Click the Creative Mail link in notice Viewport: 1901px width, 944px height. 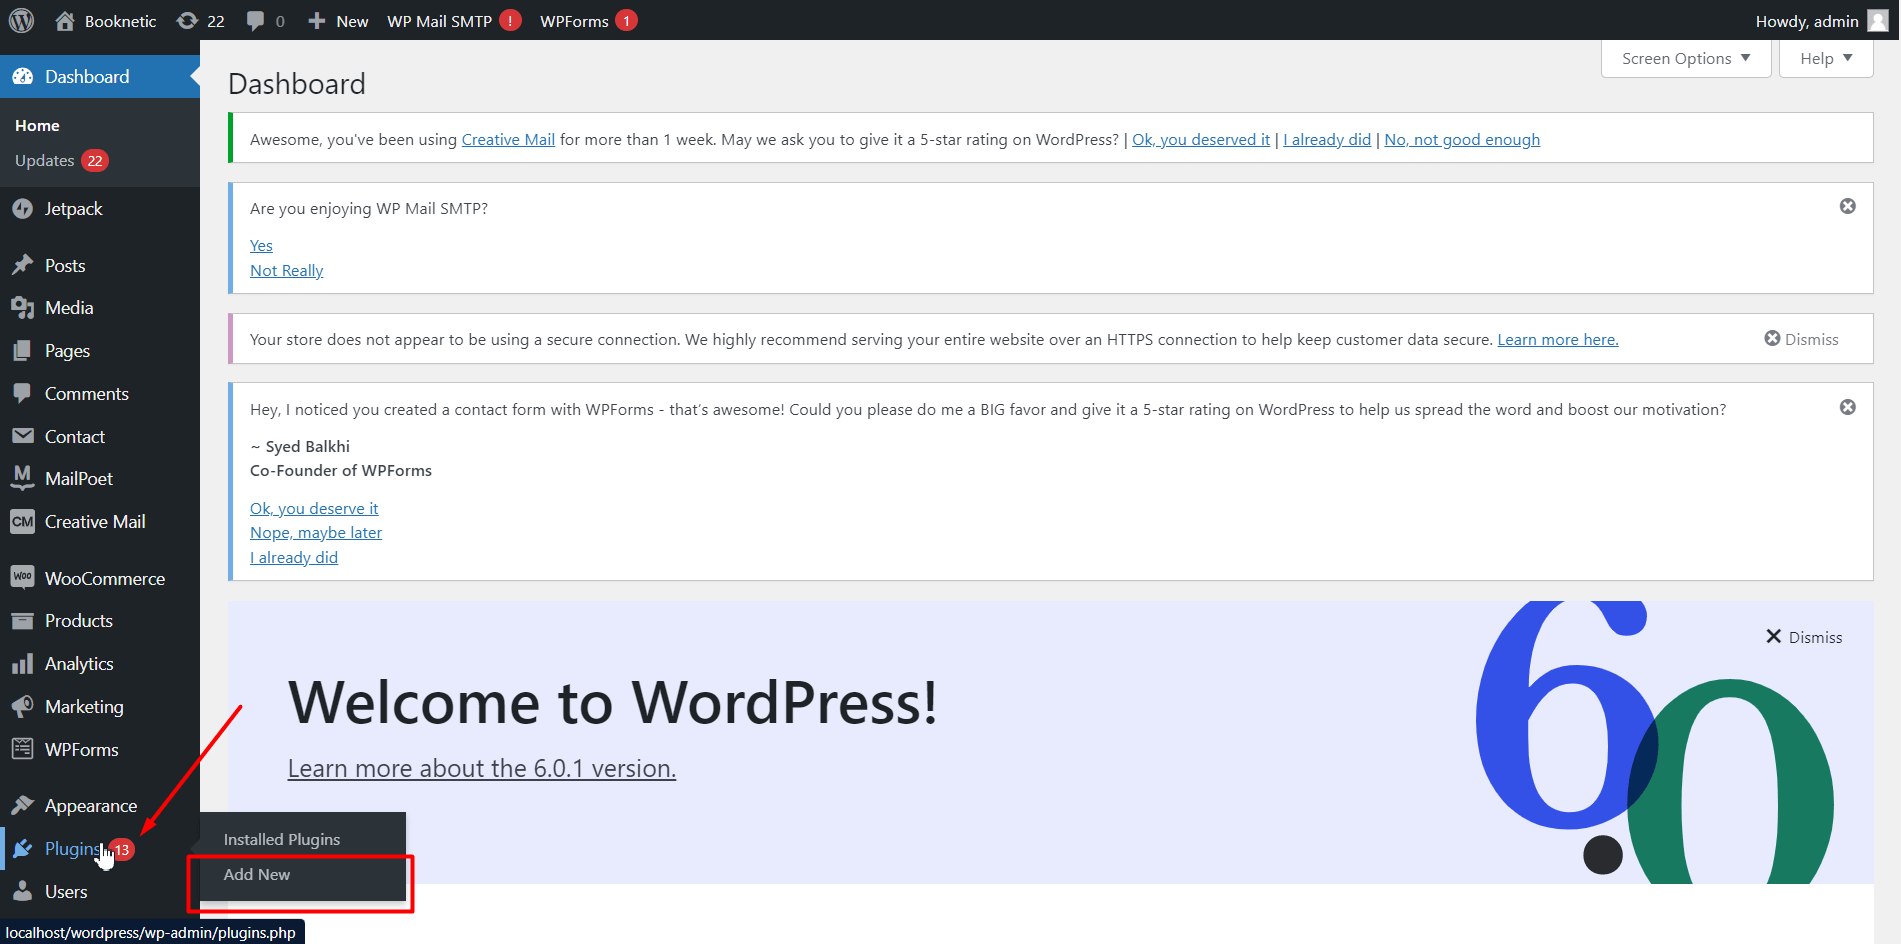[x=508, y=140]
